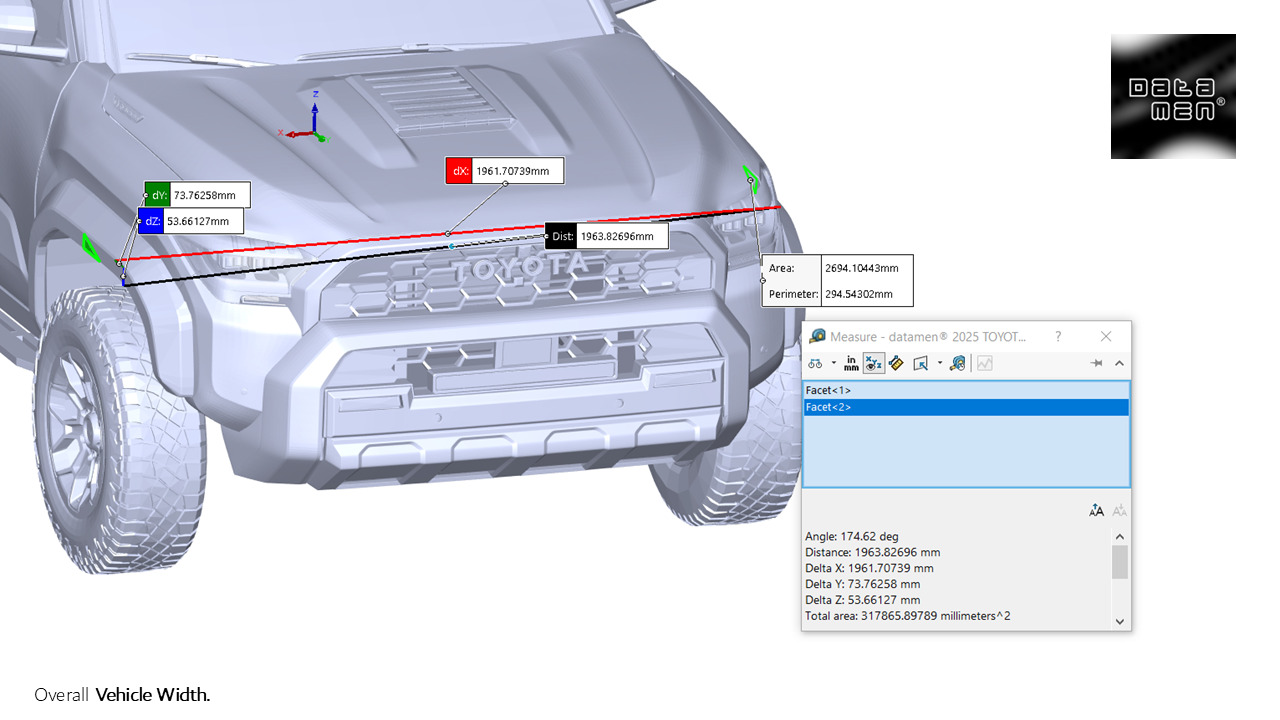Screen dimensions: 1280x720
Task: Open the Arc/Circle Measurements dropdown arrow
Action: [833, 363]
